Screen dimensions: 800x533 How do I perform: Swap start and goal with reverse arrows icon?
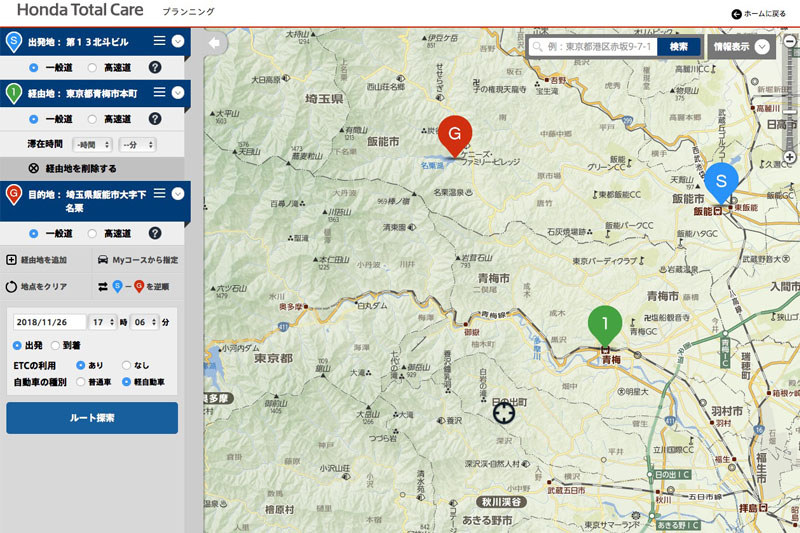[103, 287]
